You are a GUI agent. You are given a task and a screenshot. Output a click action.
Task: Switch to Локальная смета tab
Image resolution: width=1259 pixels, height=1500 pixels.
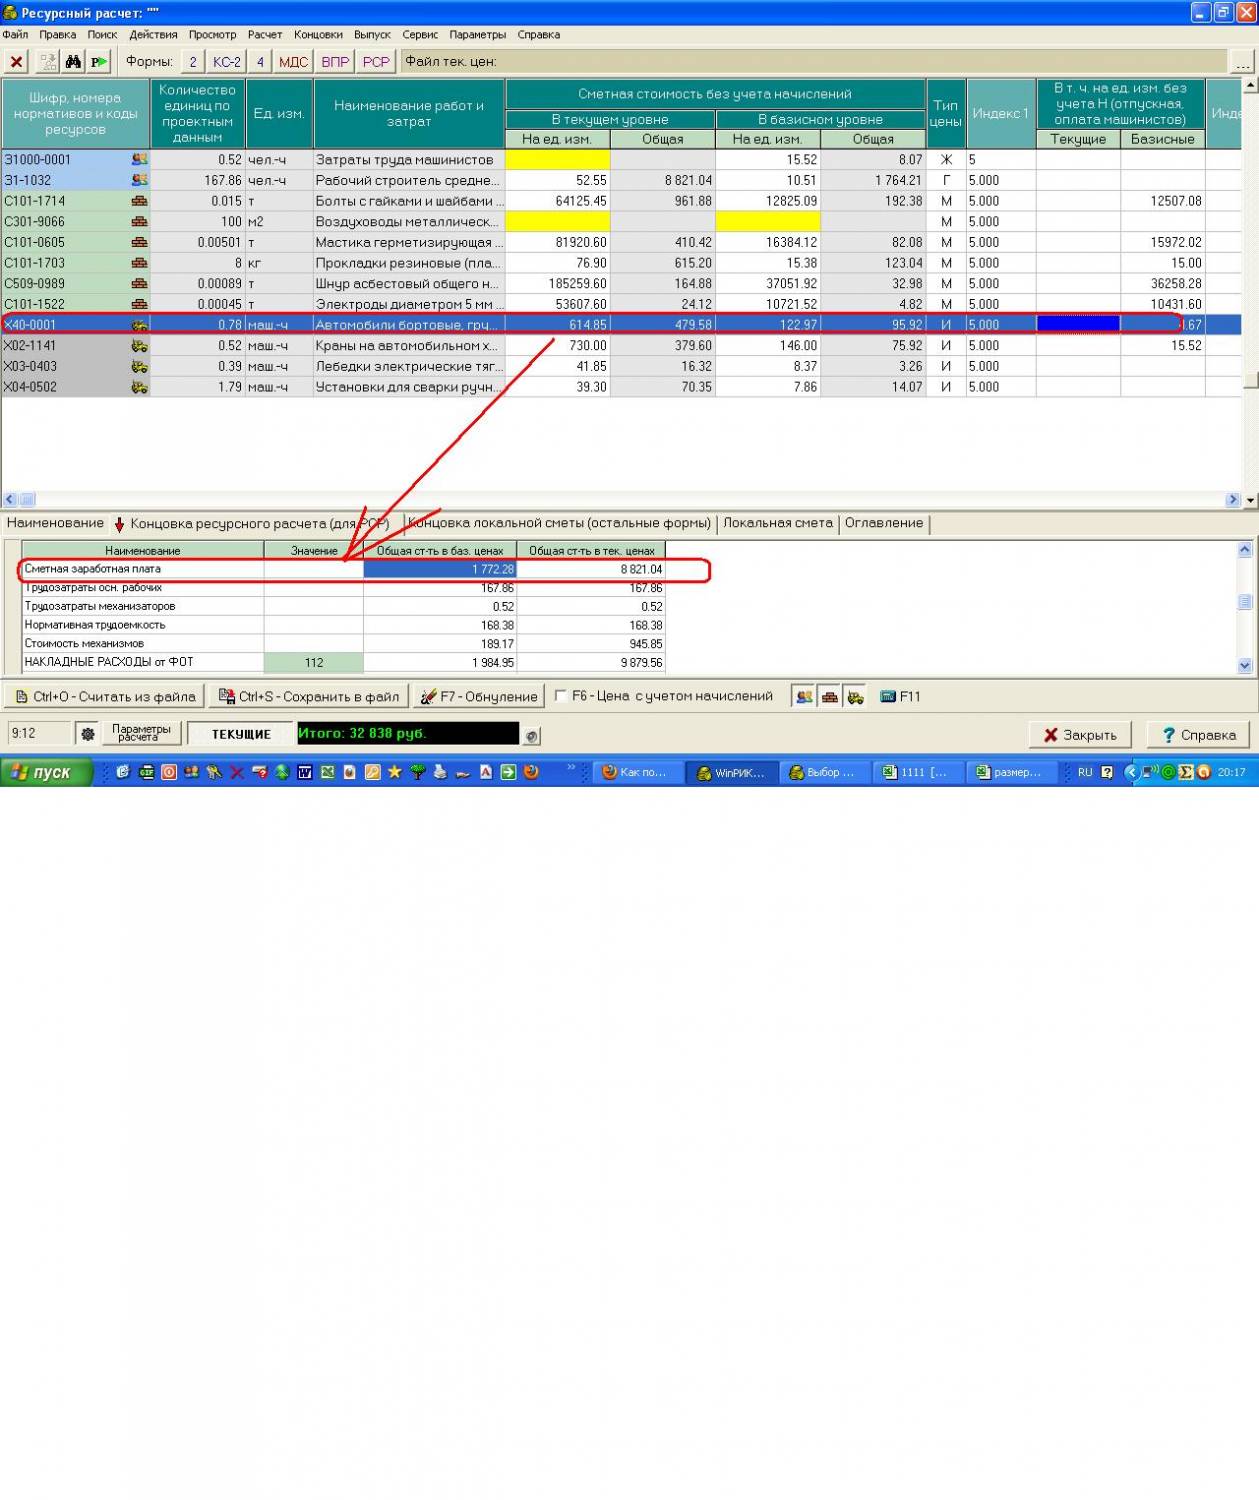(x=778, y=523)
